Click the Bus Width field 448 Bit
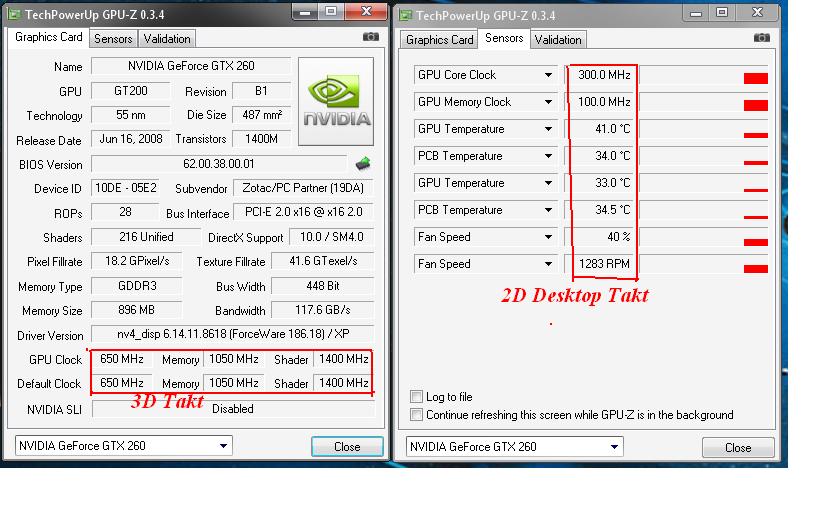This screenshot has height=525, width=840. coord(322,286)
